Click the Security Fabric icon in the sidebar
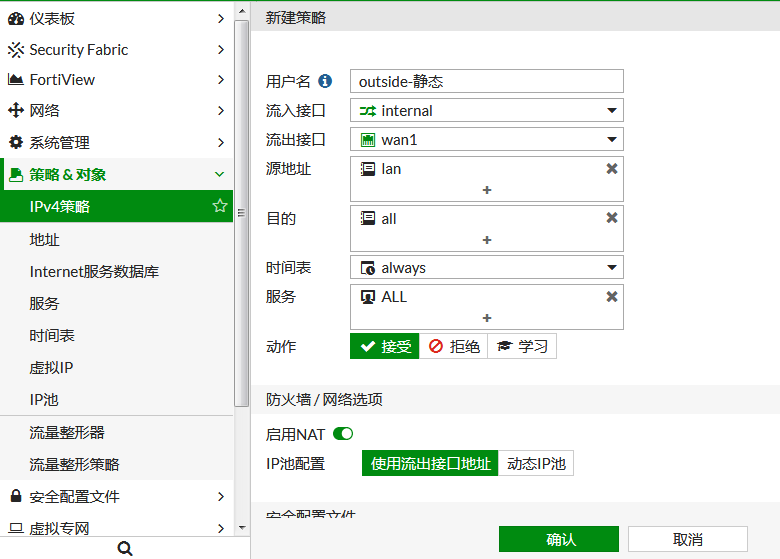The image size is (780, 559). point(16,50)
